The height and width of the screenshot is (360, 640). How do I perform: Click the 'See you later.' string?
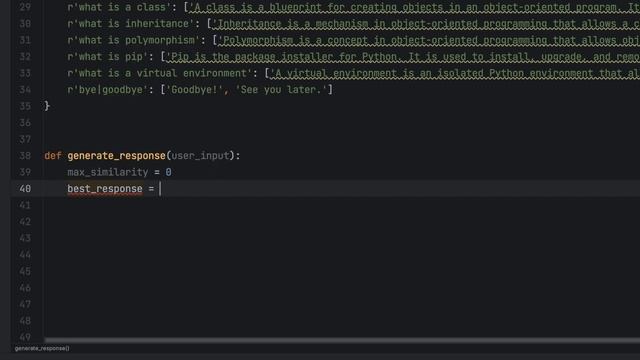click(x=281, y=90)
